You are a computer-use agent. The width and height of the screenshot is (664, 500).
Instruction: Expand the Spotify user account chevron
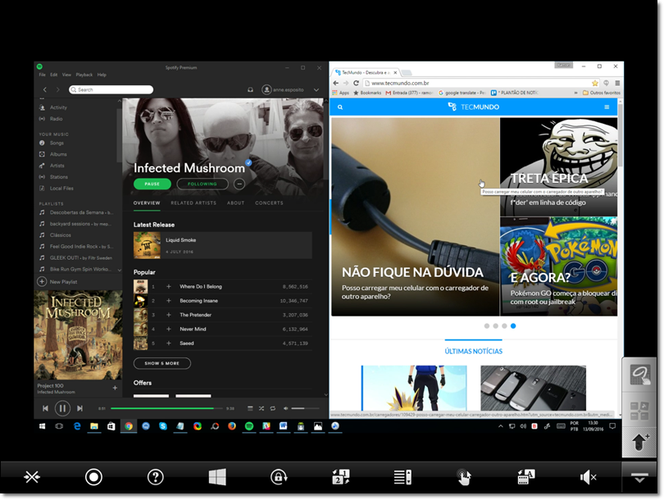pyautogui.click(x=316, y=90)
